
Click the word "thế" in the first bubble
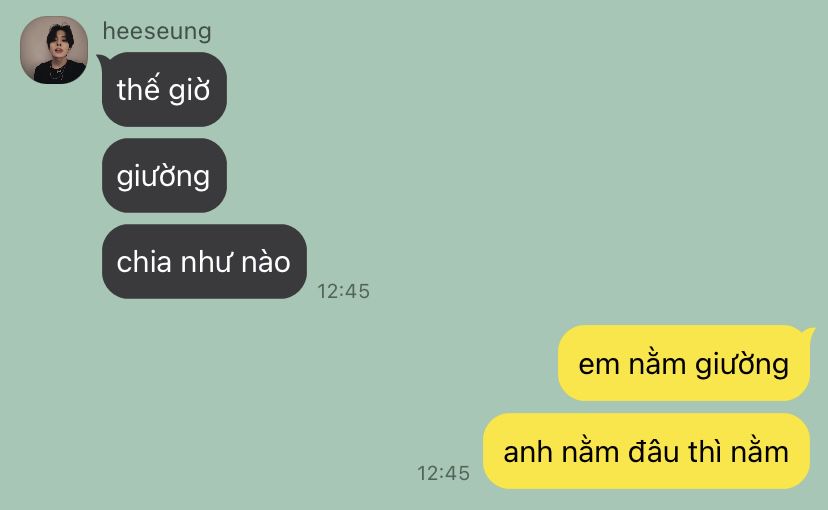click(x=138, y=88)
